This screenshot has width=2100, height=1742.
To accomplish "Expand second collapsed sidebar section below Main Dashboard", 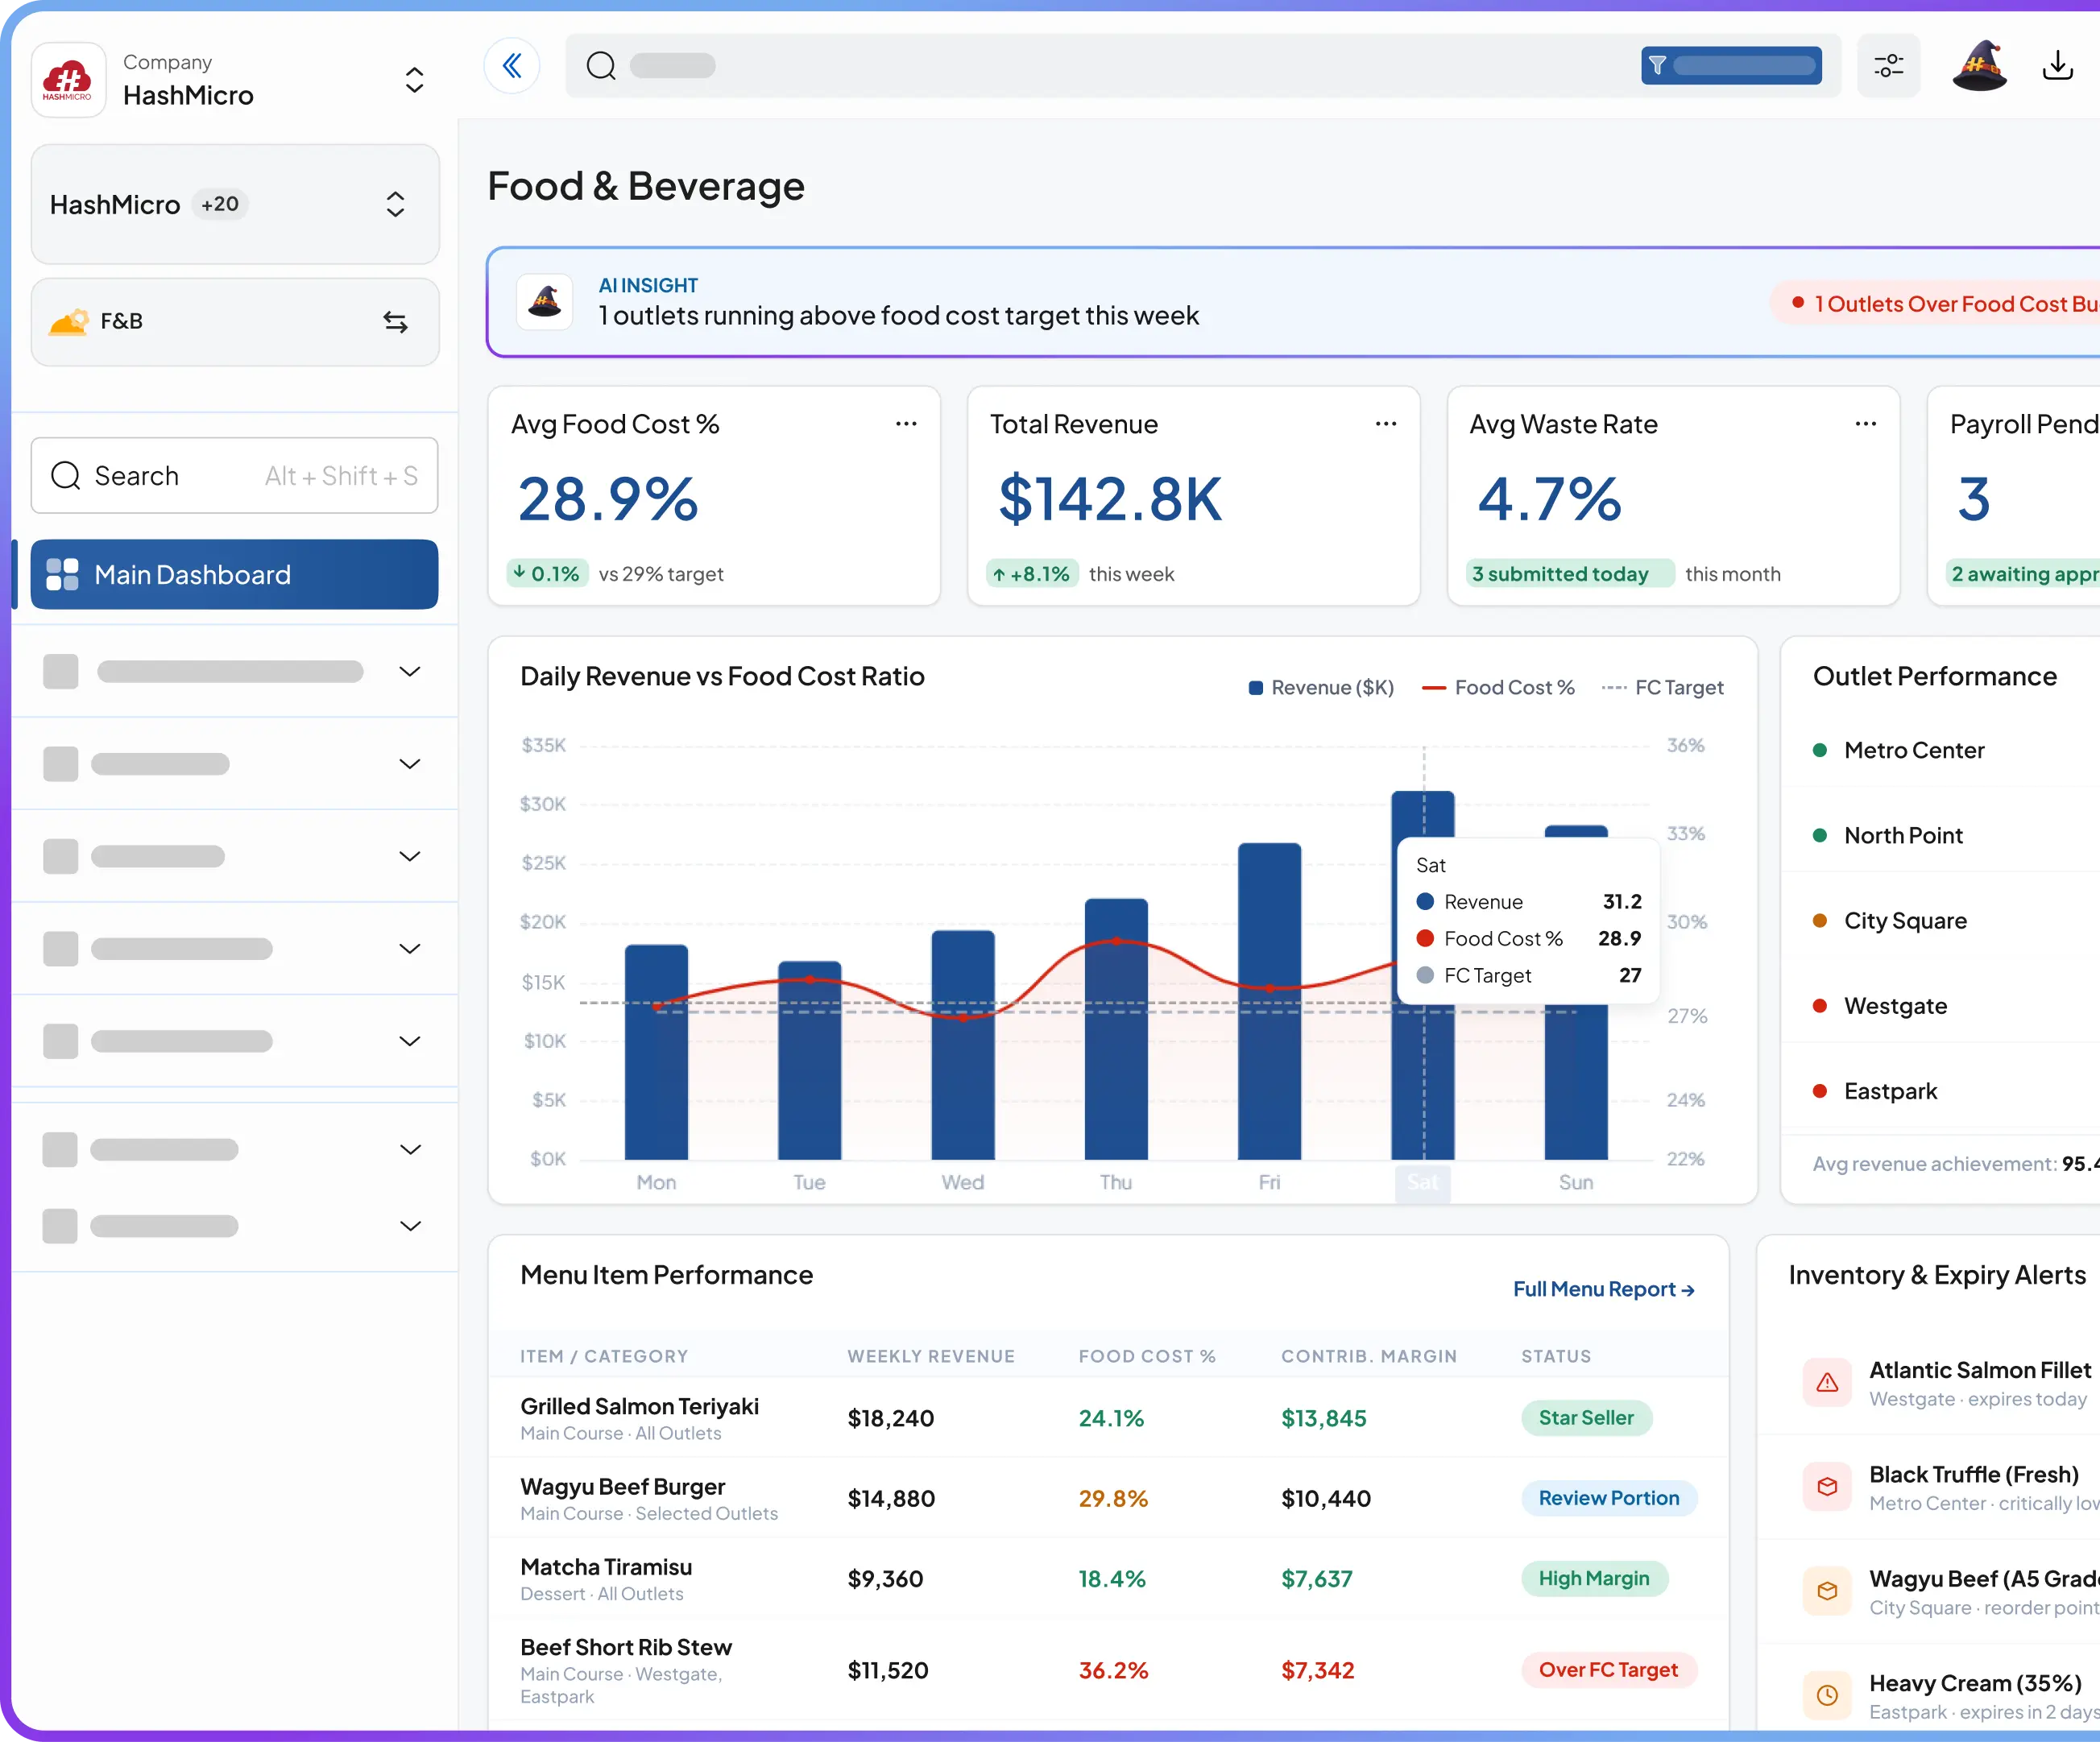I will point(410,764).
